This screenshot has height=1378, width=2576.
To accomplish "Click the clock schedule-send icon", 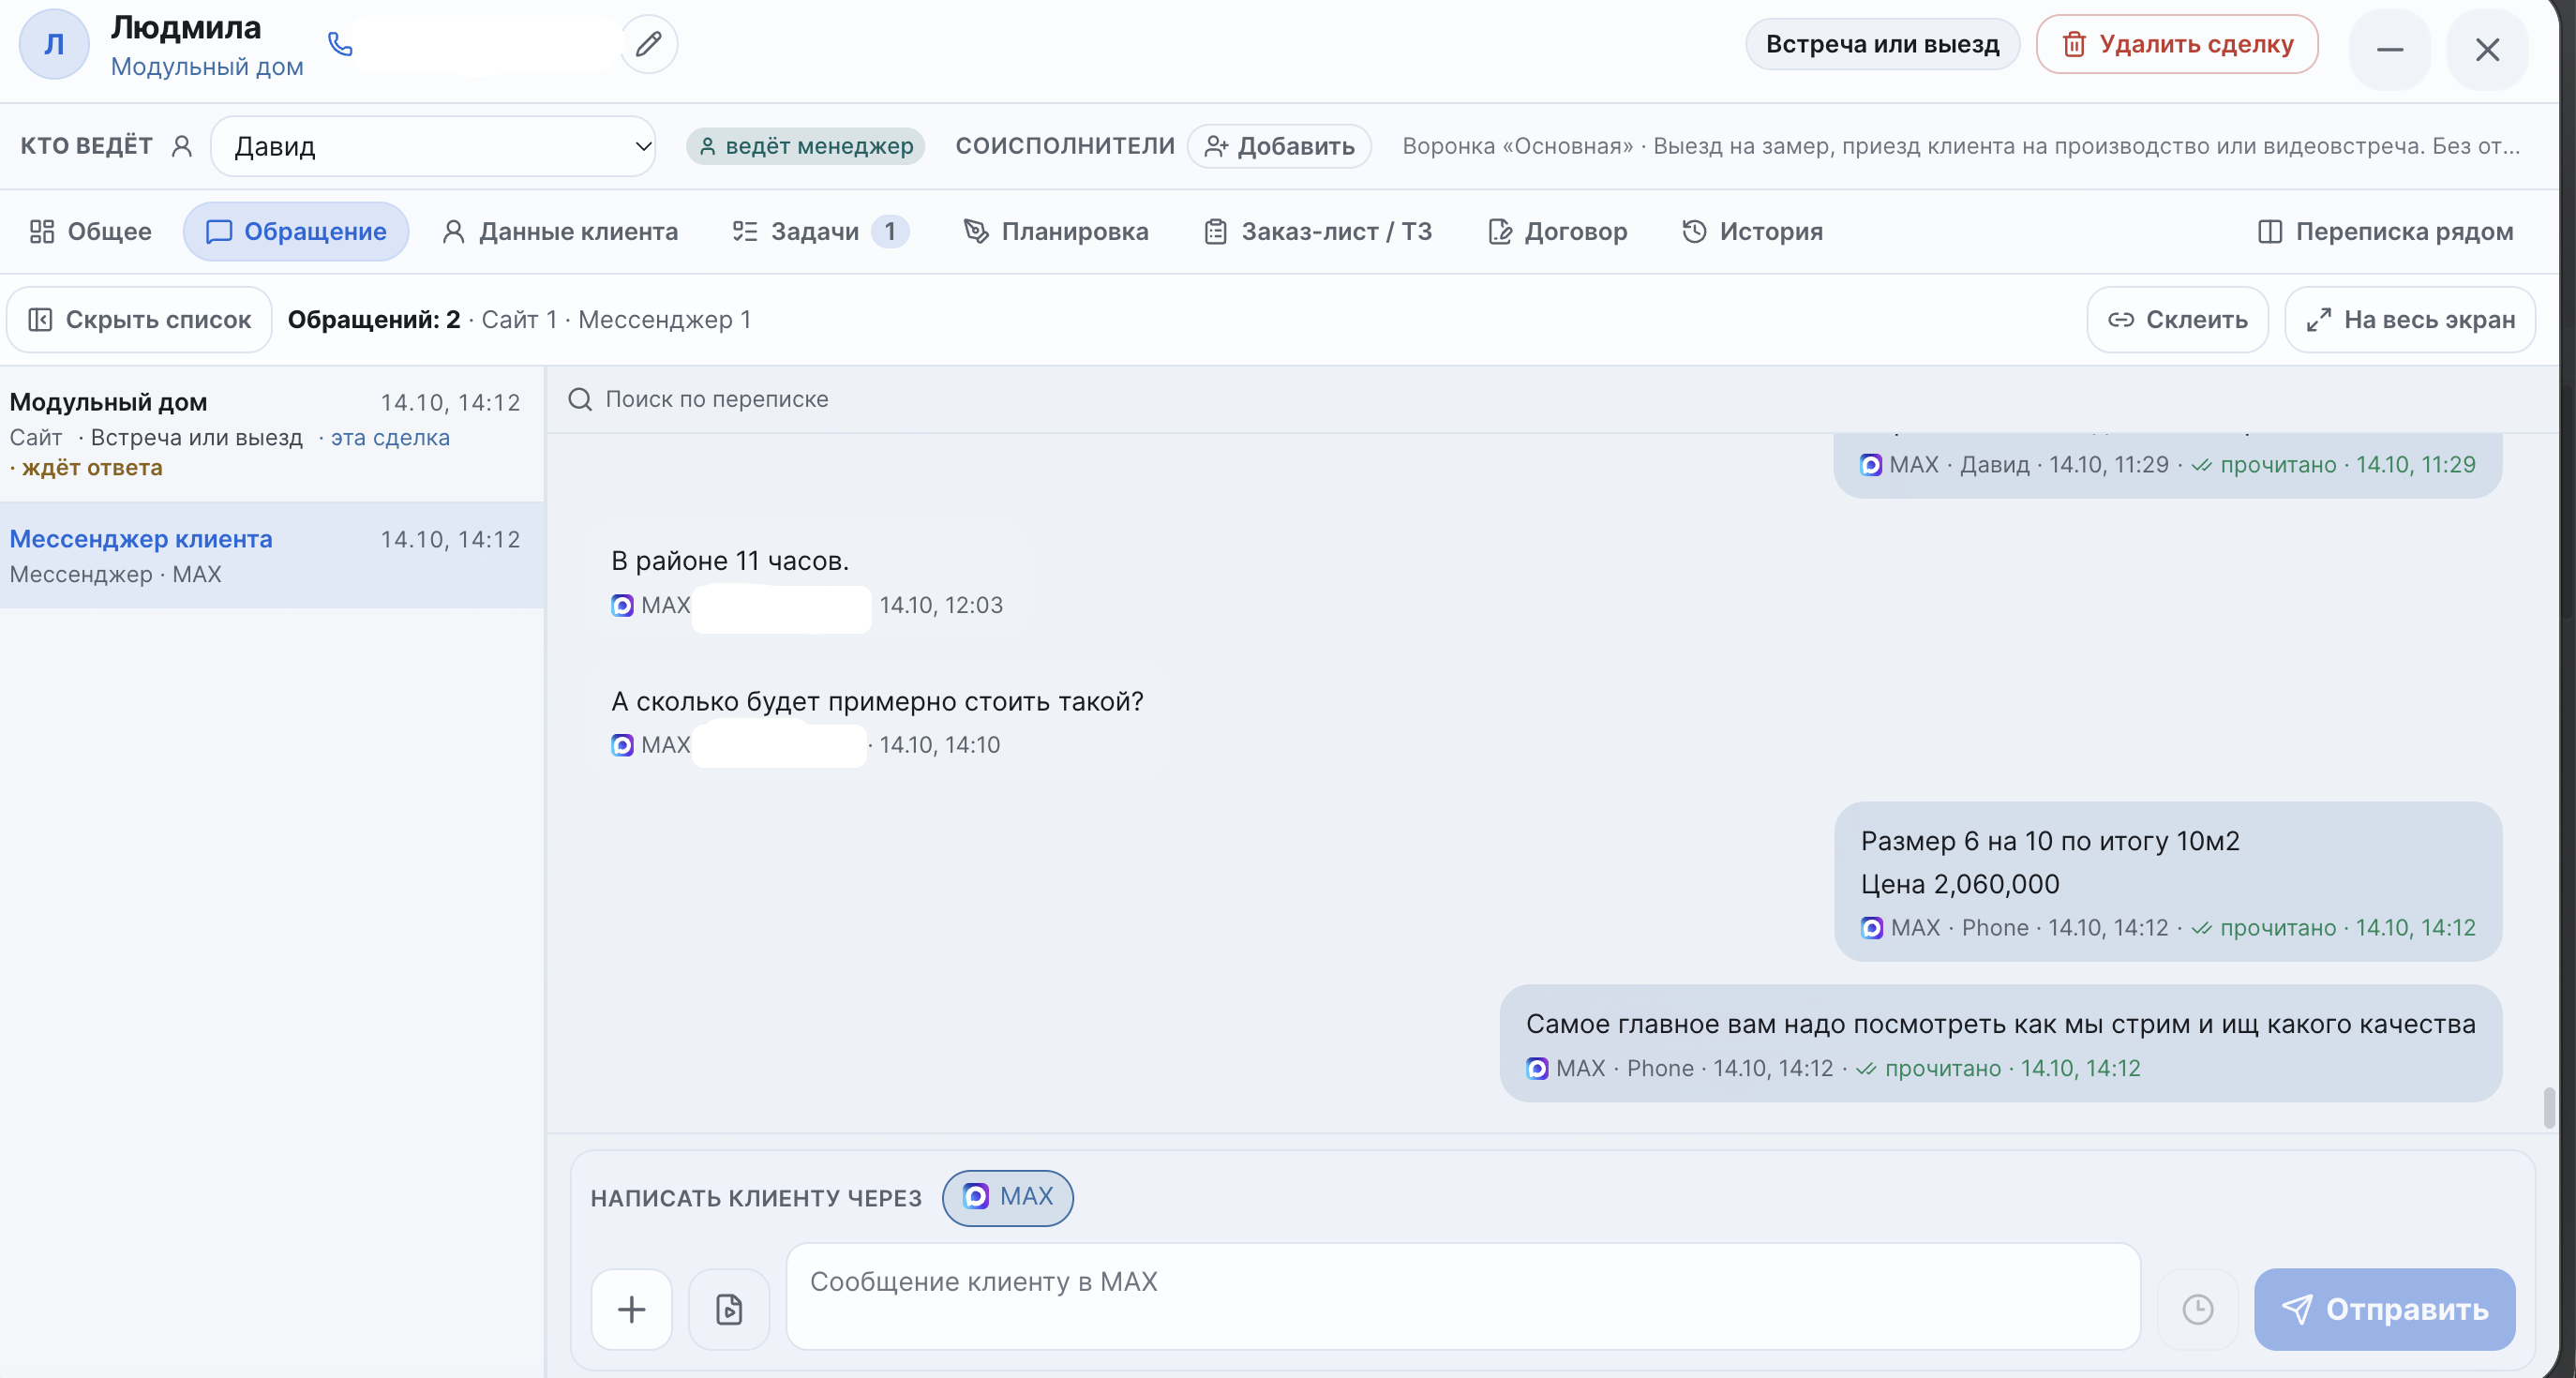I will [x=2197, y=1309].
